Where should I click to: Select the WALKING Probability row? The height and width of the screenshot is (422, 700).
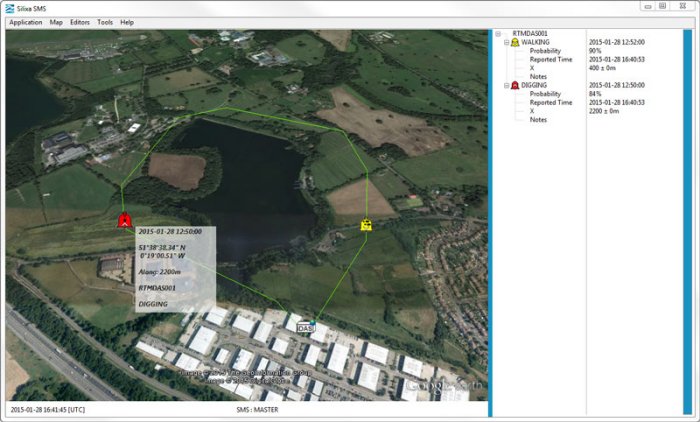(545, 51)
